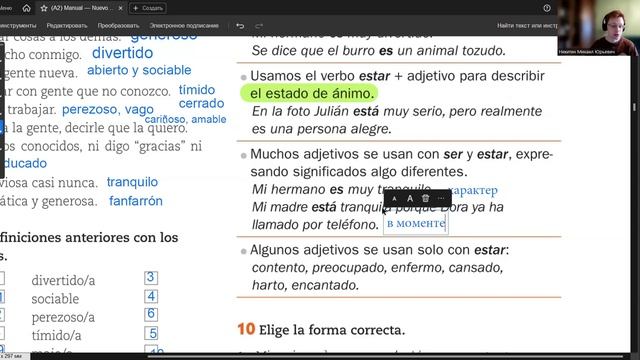The image size is (640, 360).
Task: Select the 'perezoso, vago' annotation
Action: [108, 109]
